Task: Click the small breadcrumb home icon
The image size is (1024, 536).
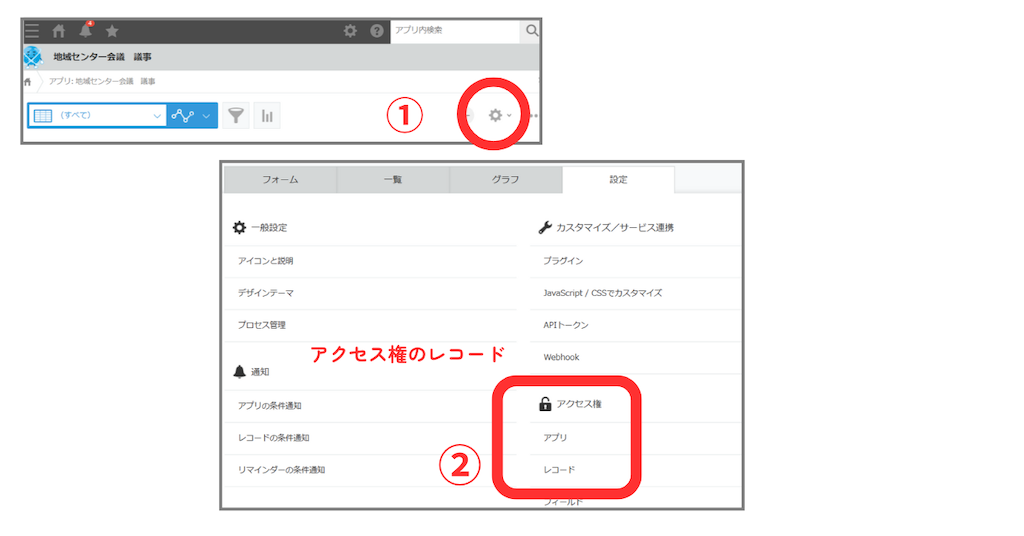Action: (x=27, y=82)
